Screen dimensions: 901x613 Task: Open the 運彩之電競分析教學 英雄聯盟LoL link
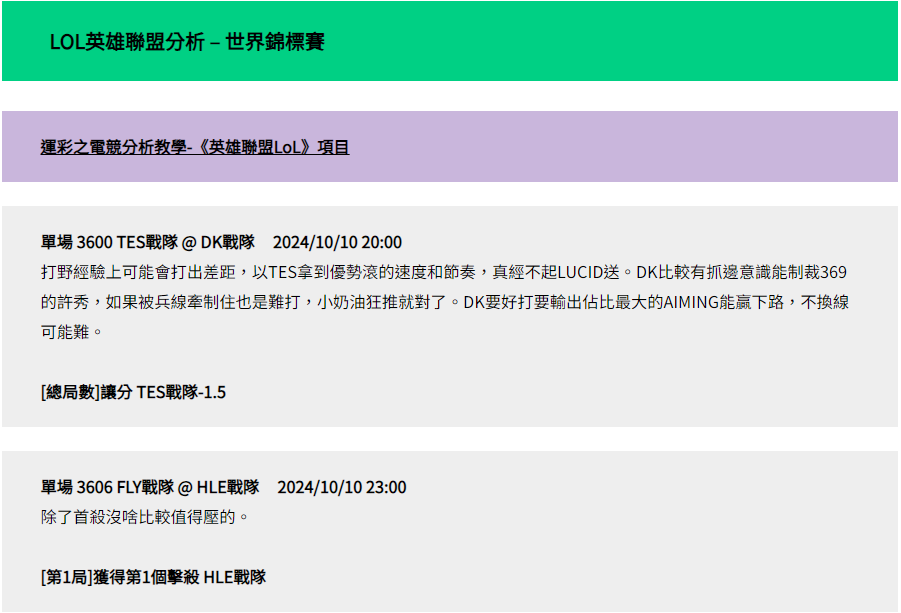pos(195,147)
